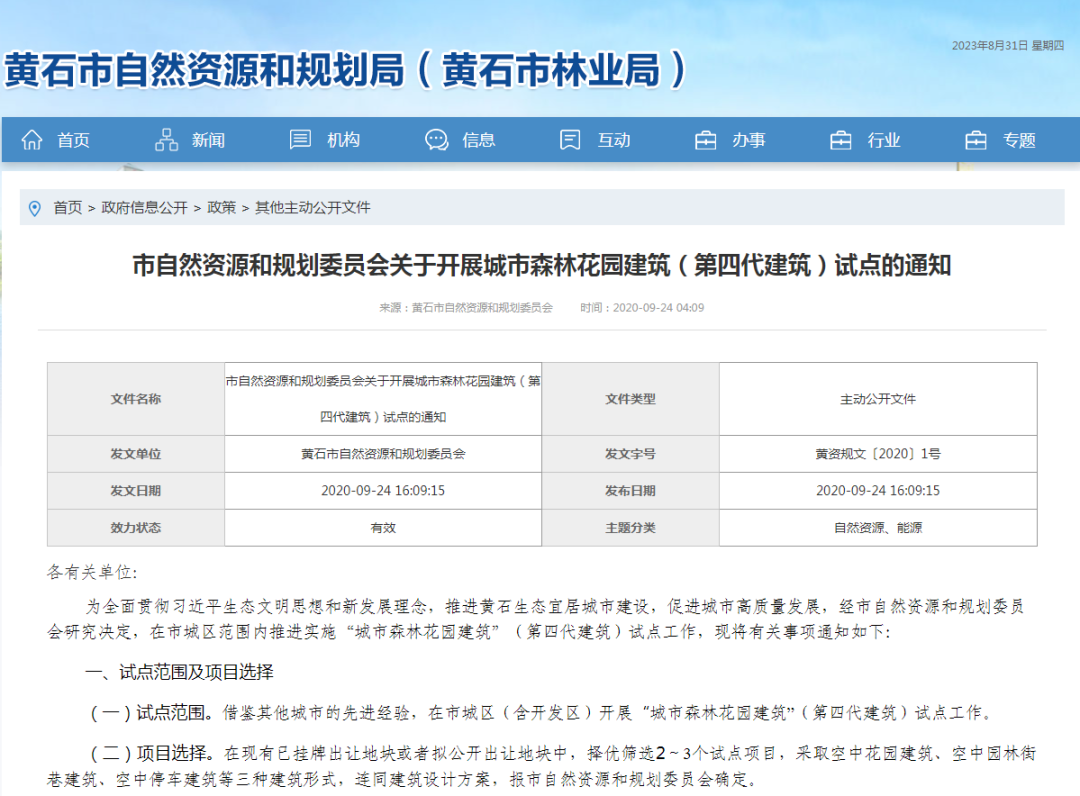Image resolution: width=1080 pixels, height=796 pixels.
Task: Click the 文件类型 table label
Action: (630, 399)
